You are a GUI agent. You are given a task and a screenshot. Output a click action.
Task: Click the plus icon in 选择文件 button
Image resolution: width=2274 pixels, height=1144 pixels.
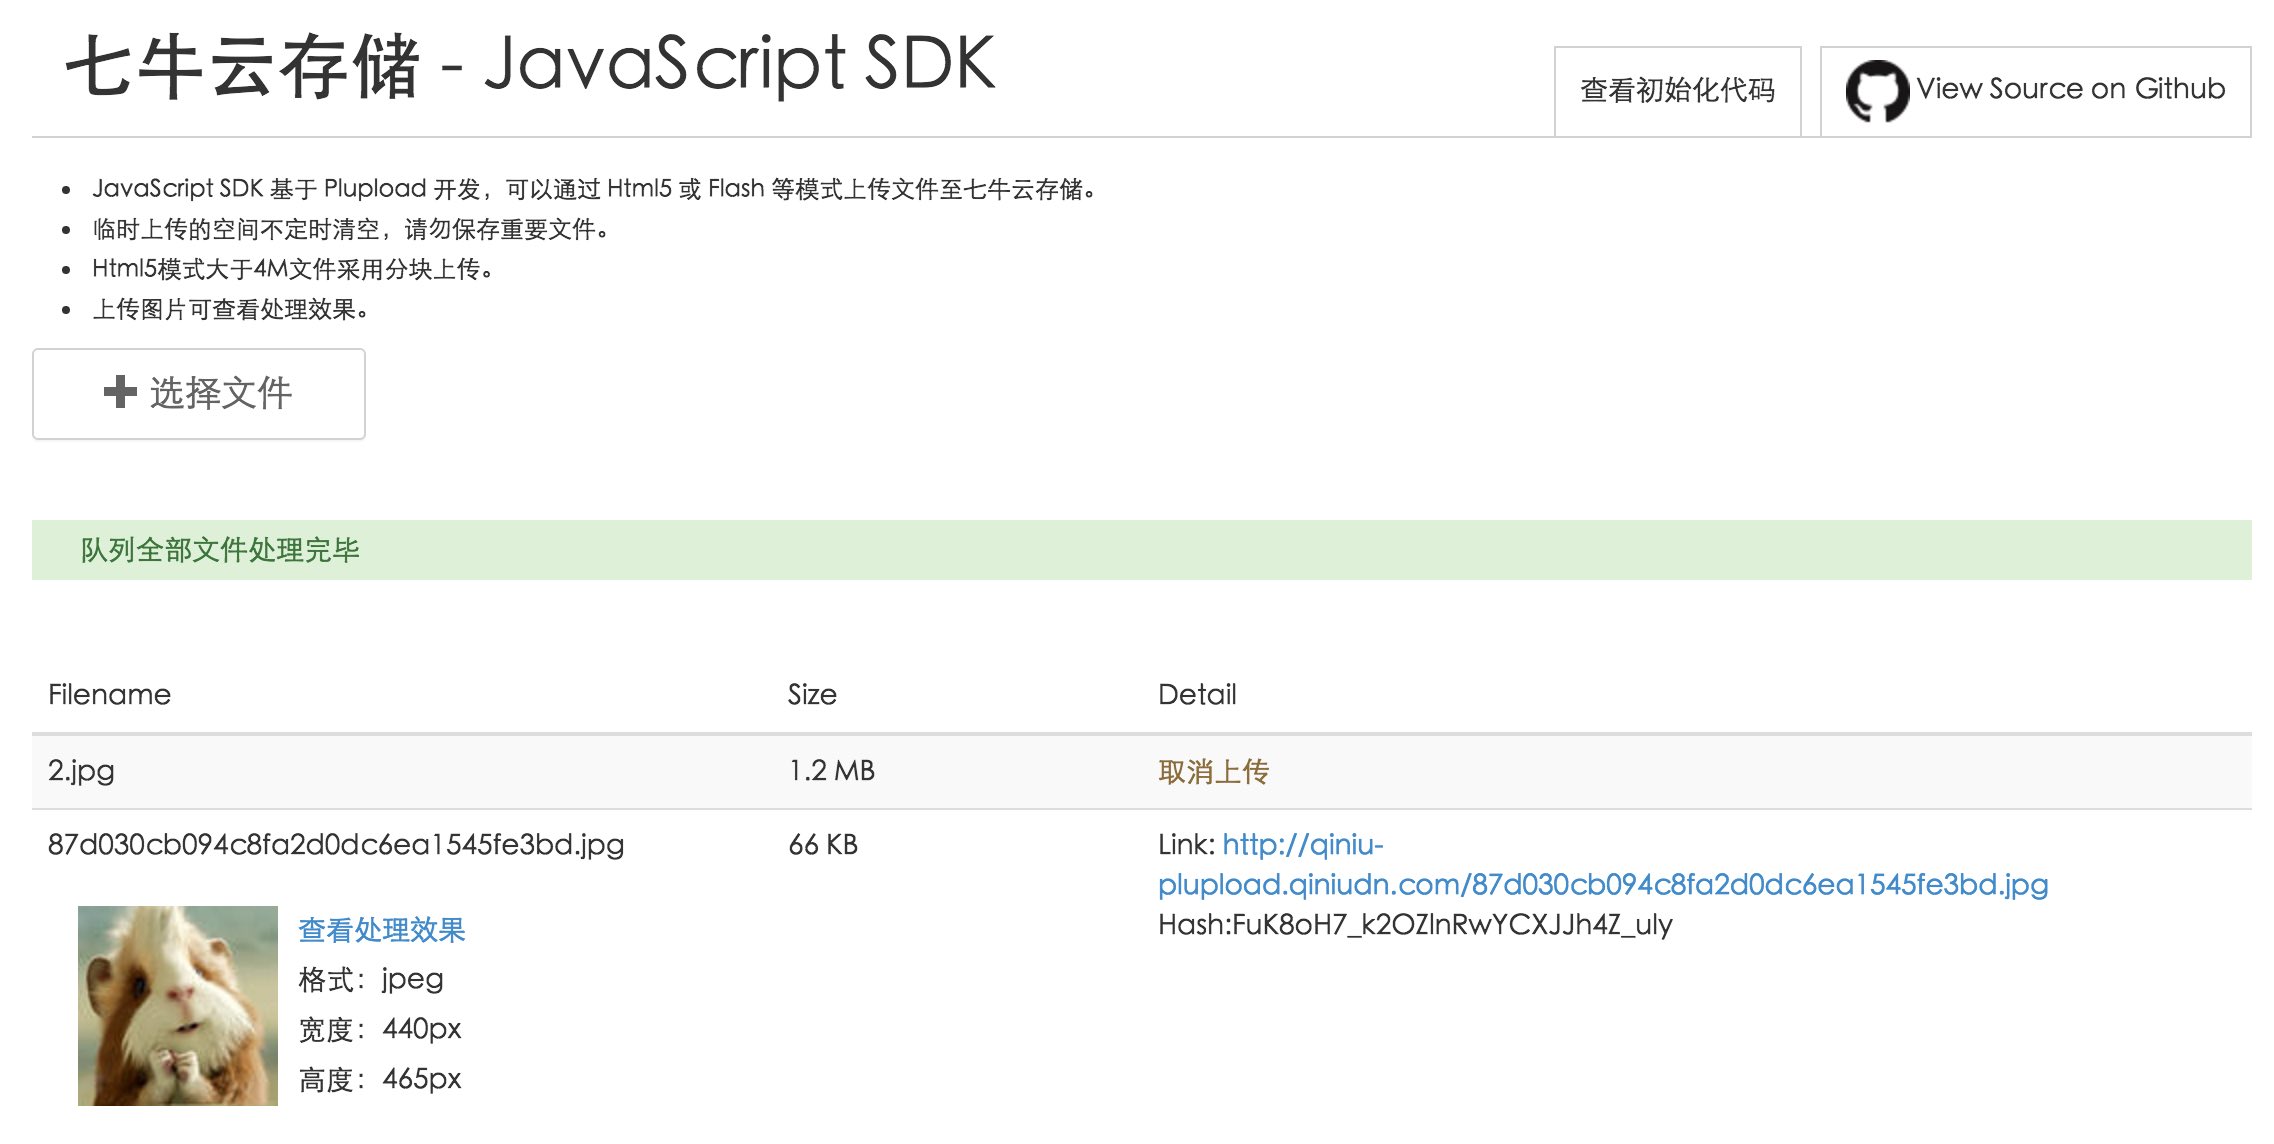(120, 392)
